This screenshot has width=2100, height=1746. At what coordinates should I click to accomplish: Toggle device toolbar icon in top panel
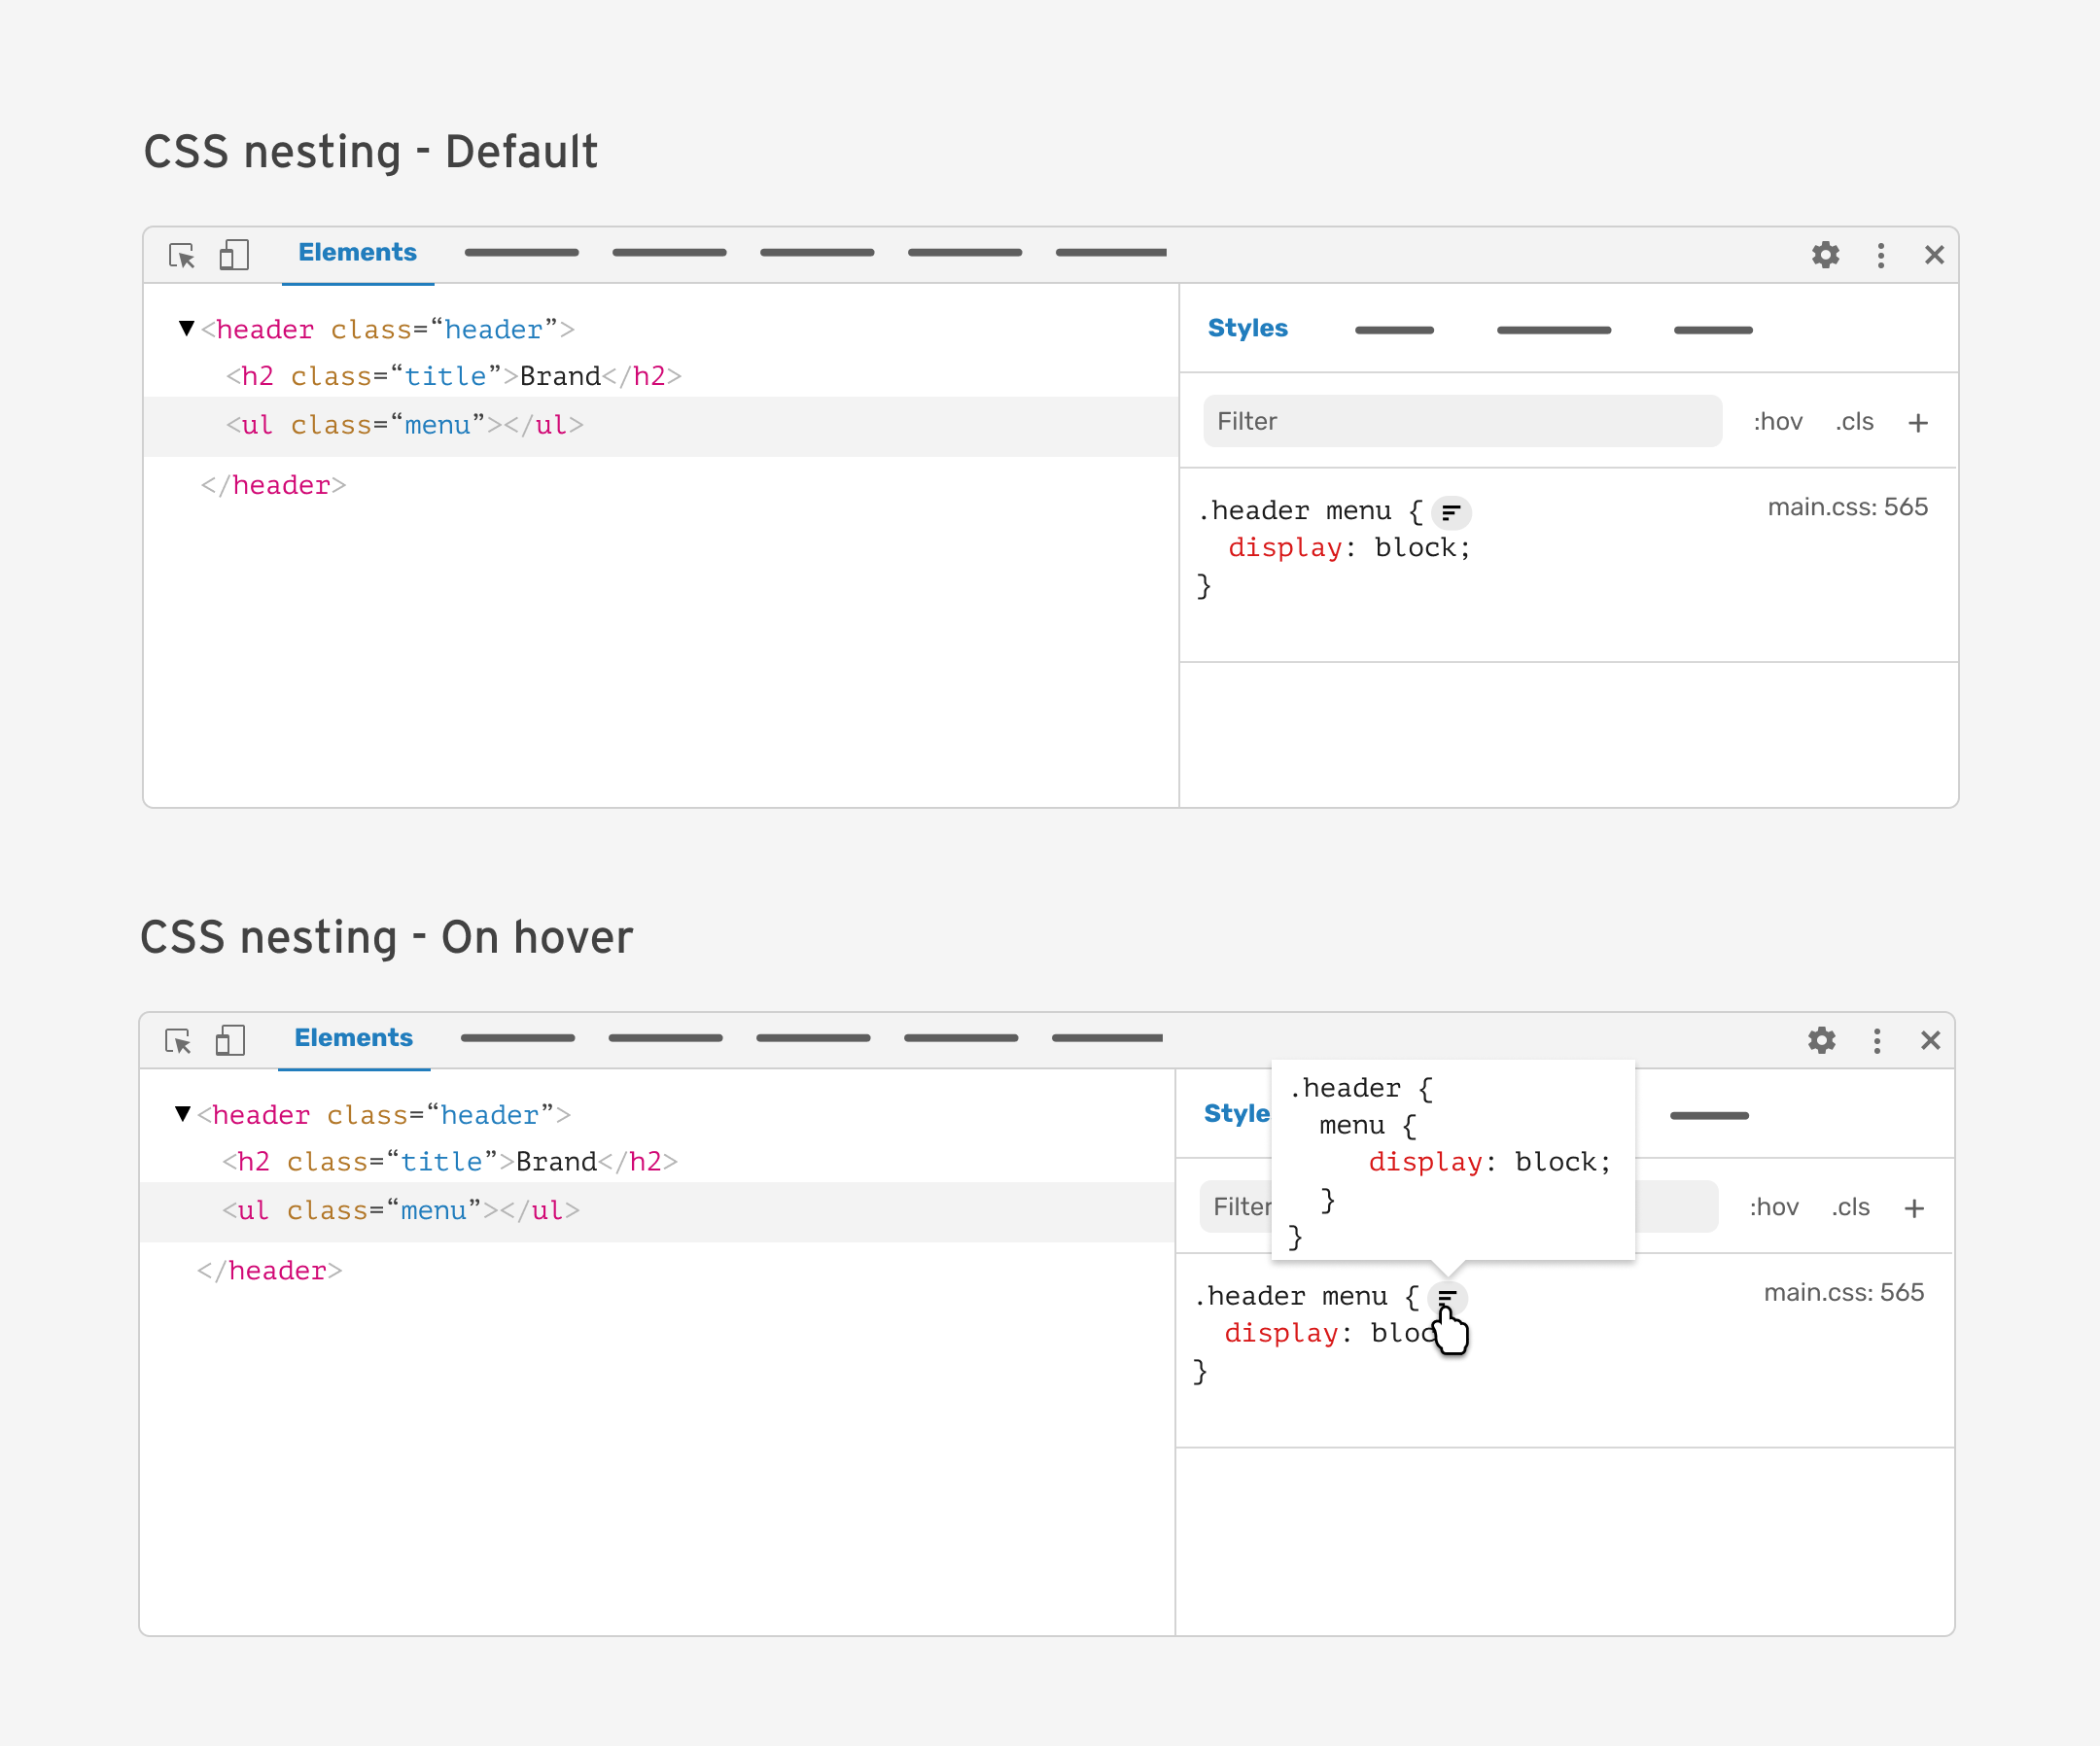click(234, 255)
